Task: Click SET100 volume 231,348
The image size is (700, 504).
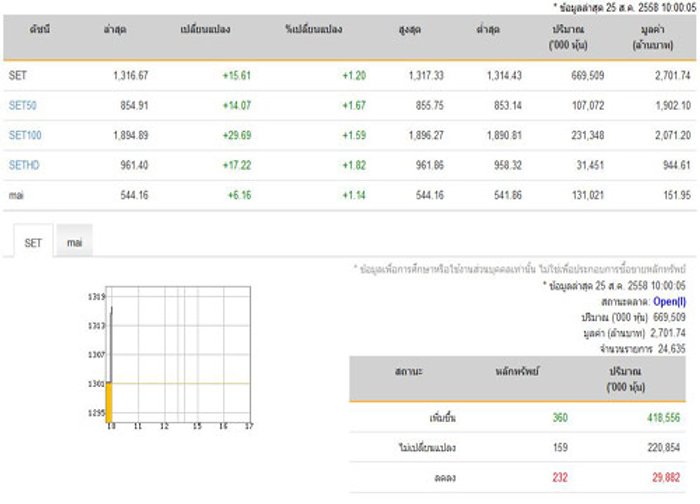Action: pos(588,135)
